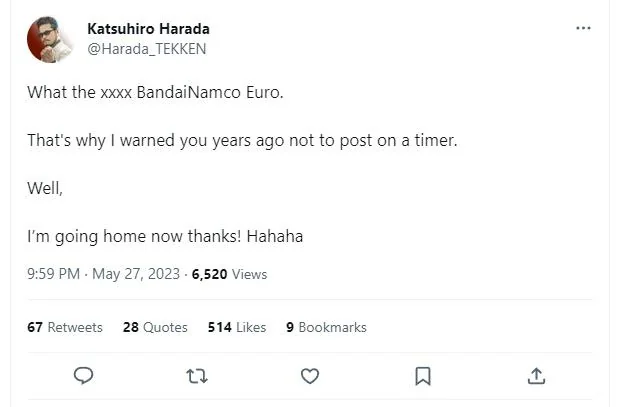Open the three-dot more options menu
This screenshot has height=407, width=625.
click(584, 29)
